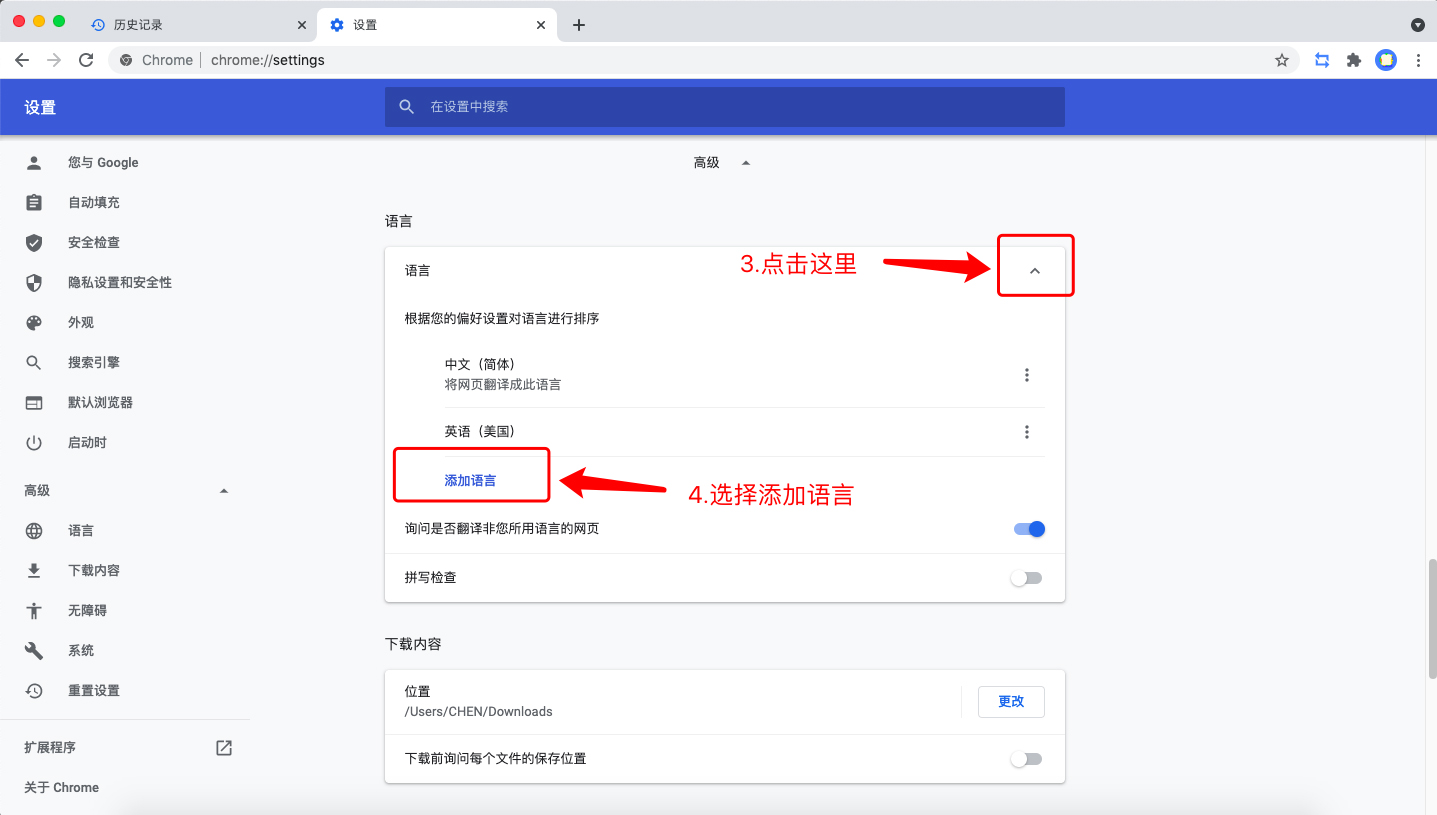Bookmark this page with the star icon
The height and width of the screenshot is (815, 1437).
click(x=1281, y=60)
